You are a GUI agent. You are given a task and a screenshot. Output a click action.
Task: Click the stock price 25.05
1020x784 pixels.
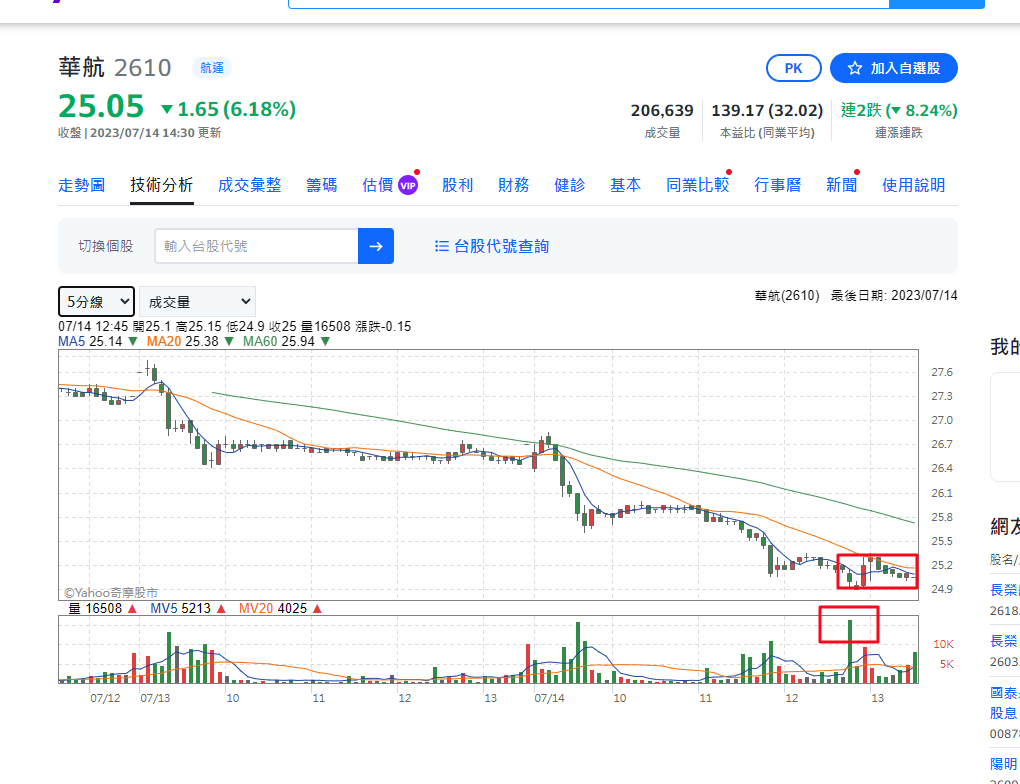pos(101,106)
